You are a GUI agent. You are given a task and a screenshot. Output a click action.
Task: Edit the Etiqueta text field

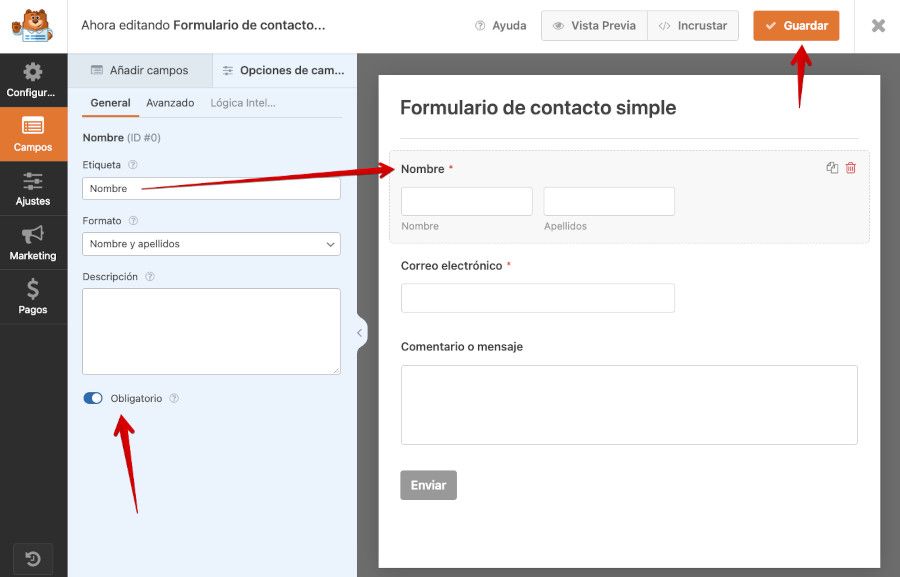pyautogui.click(x=211, y=188)
